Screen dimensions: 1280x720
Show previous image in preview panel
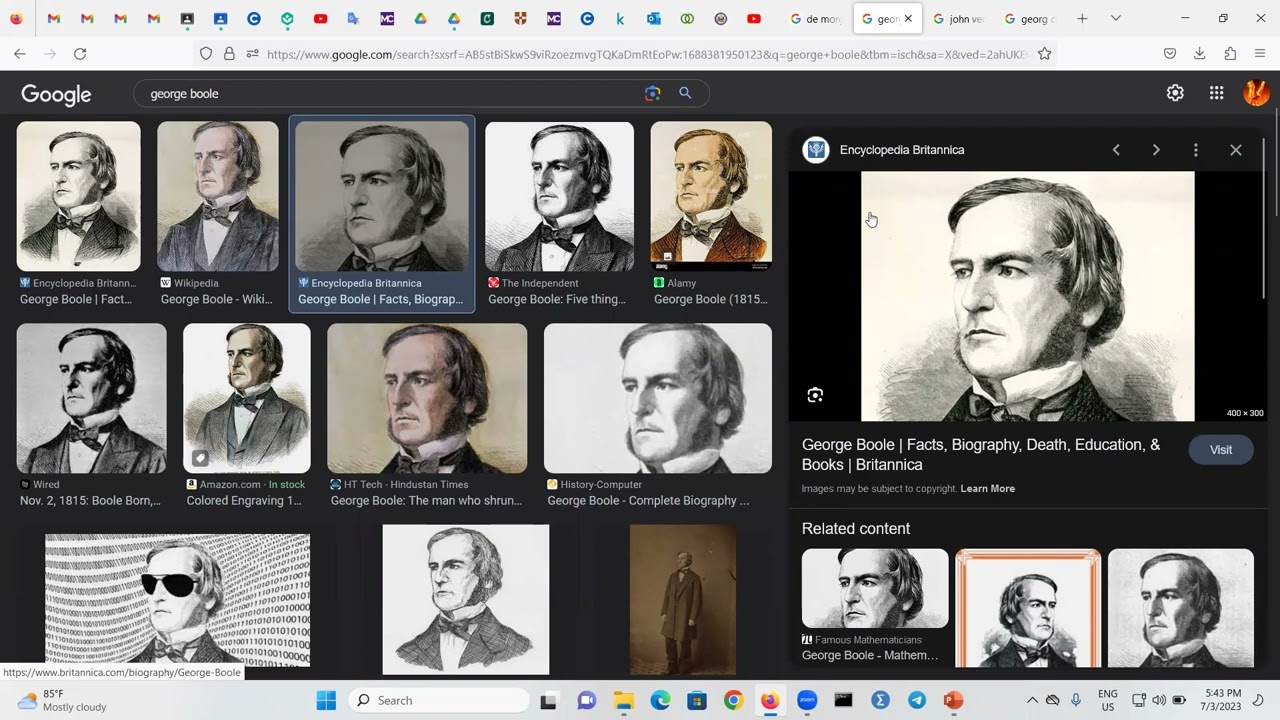(1116, 150)
